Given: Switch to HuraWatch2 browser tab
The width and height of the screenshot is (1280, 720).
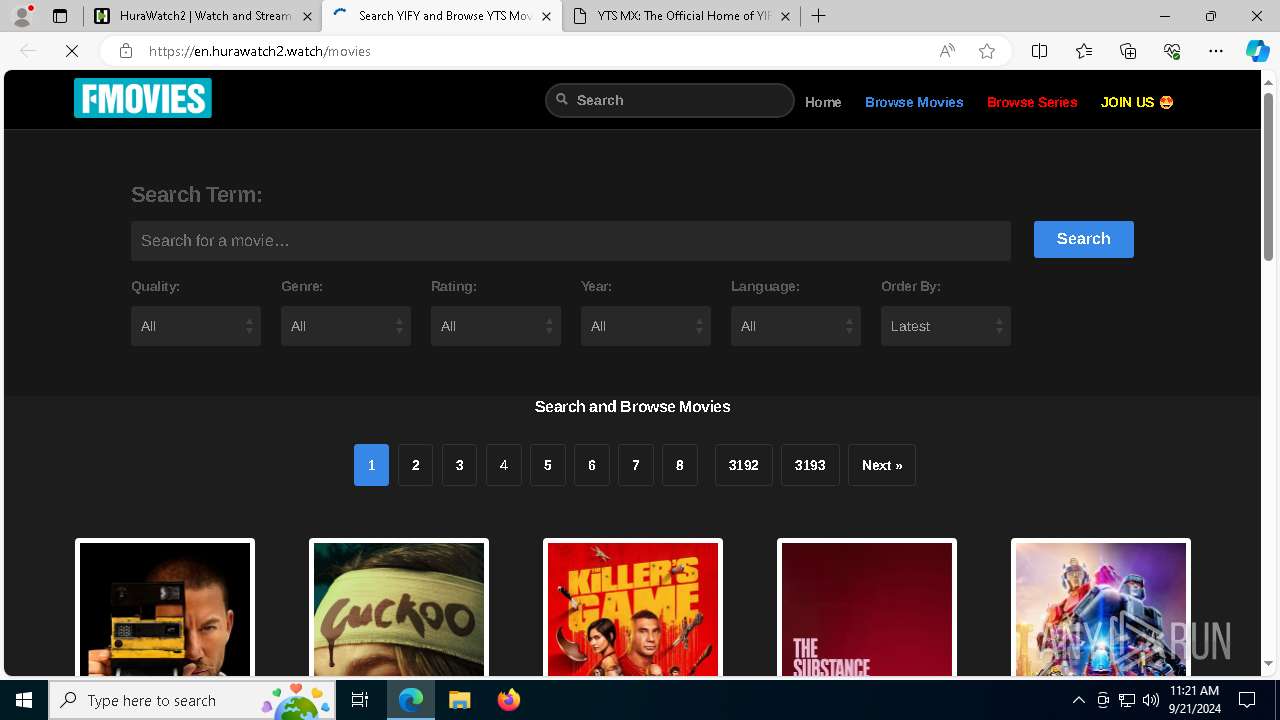Looking at the screenshot, I should coord(201,16).
